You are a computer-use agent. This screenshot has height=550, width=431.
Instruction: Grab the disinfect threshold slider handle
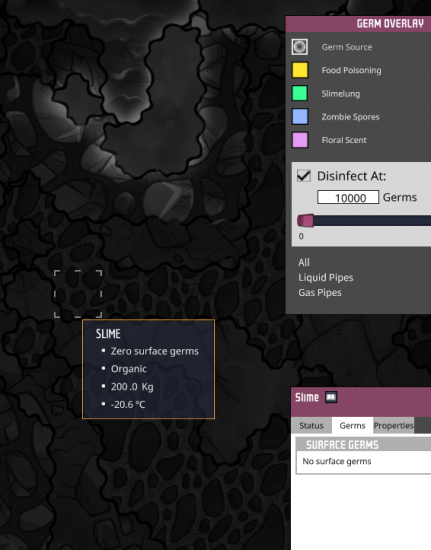pyautogui.click(x=305, y=221)
